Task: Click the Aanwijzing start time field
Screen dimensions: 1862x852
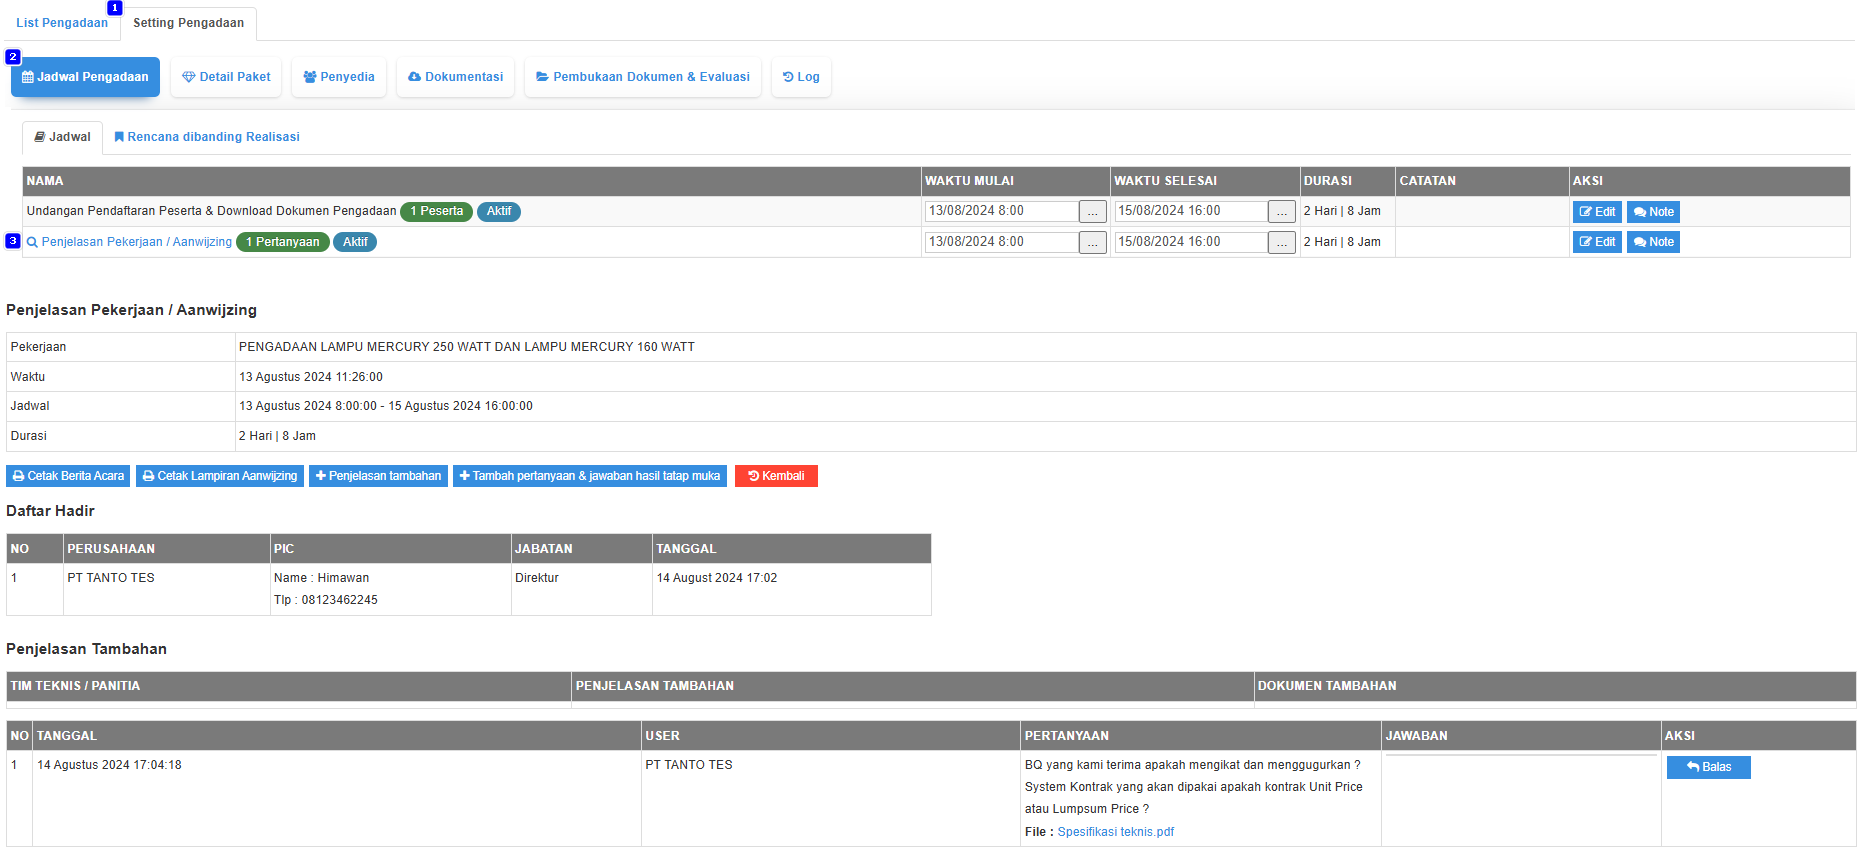Action: [1000, 242]
